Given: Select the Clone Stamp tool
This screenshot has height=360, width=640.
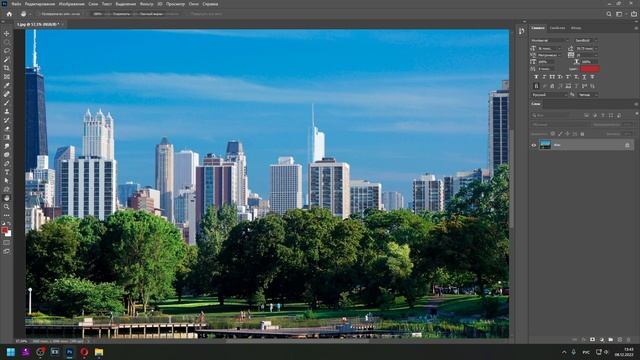Looking at the screenshot, I should tap(7, 111).
